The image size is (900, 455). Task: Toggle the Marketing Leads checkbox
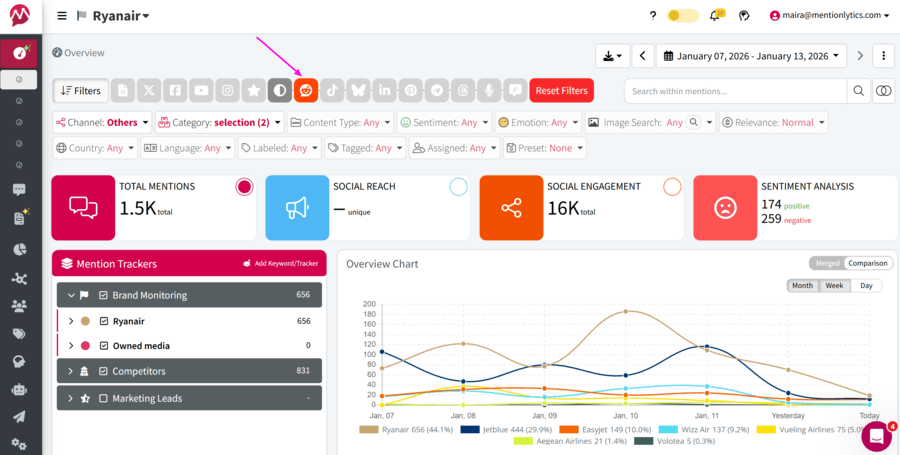click(103, 398)
